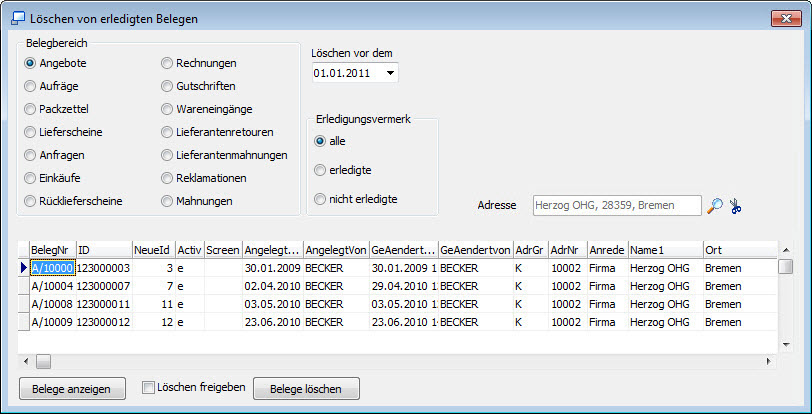Select the Rechnungen radio button
812x414 pixels.
169,63
